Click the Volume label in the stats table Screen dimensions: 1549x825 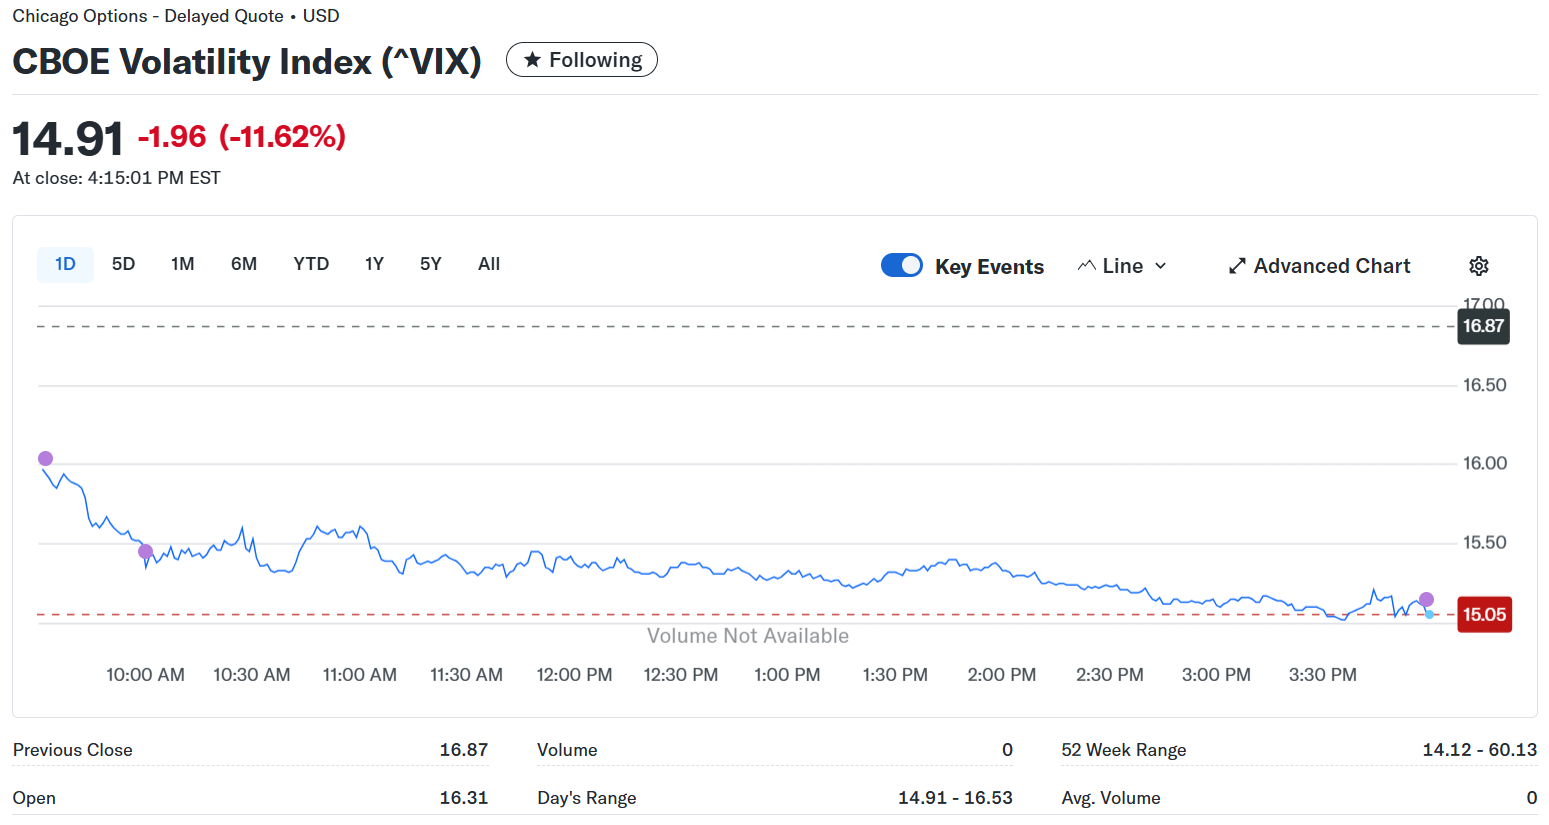[x=567, y=750]
